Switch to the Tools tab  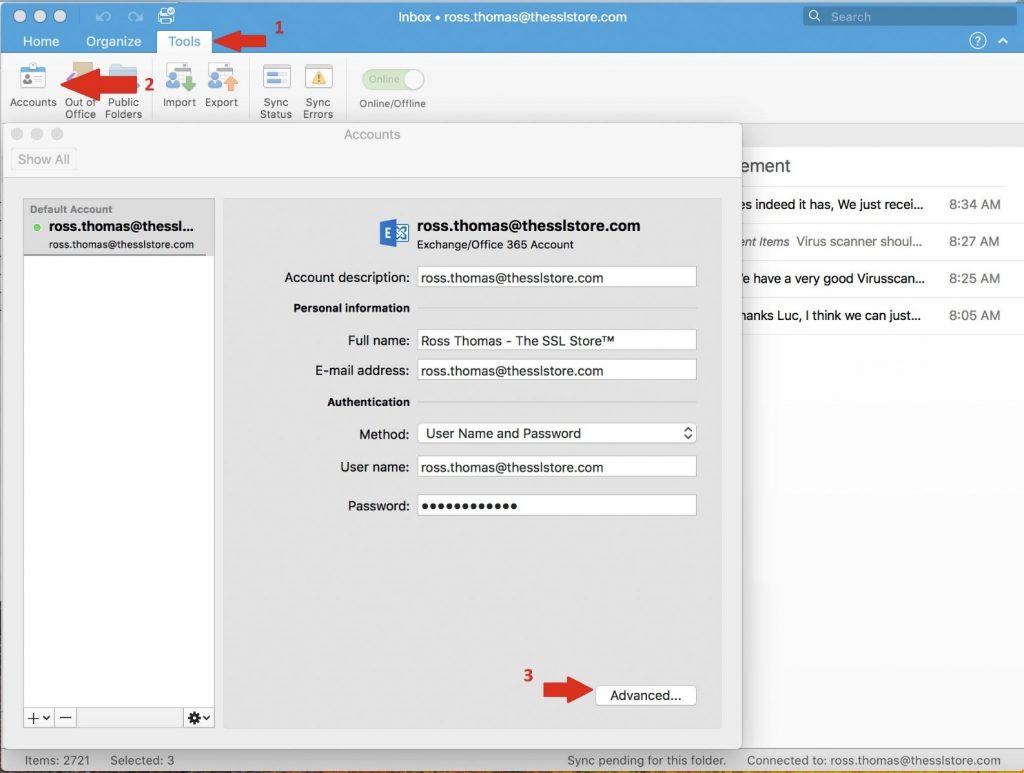pyautogui.click(x=184, y=41)
